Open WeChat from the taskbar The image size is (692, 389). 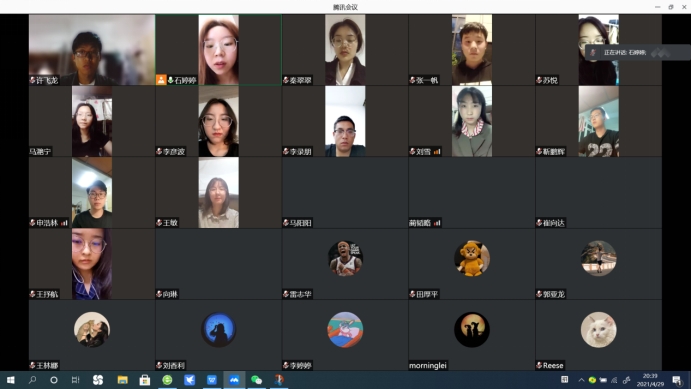256,380
